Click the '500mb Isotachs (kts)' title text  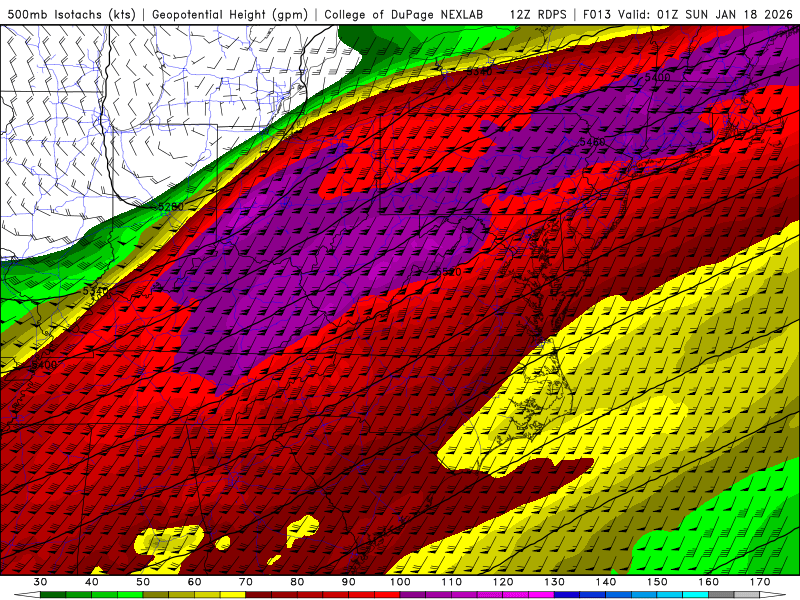[x=71, y=15]
